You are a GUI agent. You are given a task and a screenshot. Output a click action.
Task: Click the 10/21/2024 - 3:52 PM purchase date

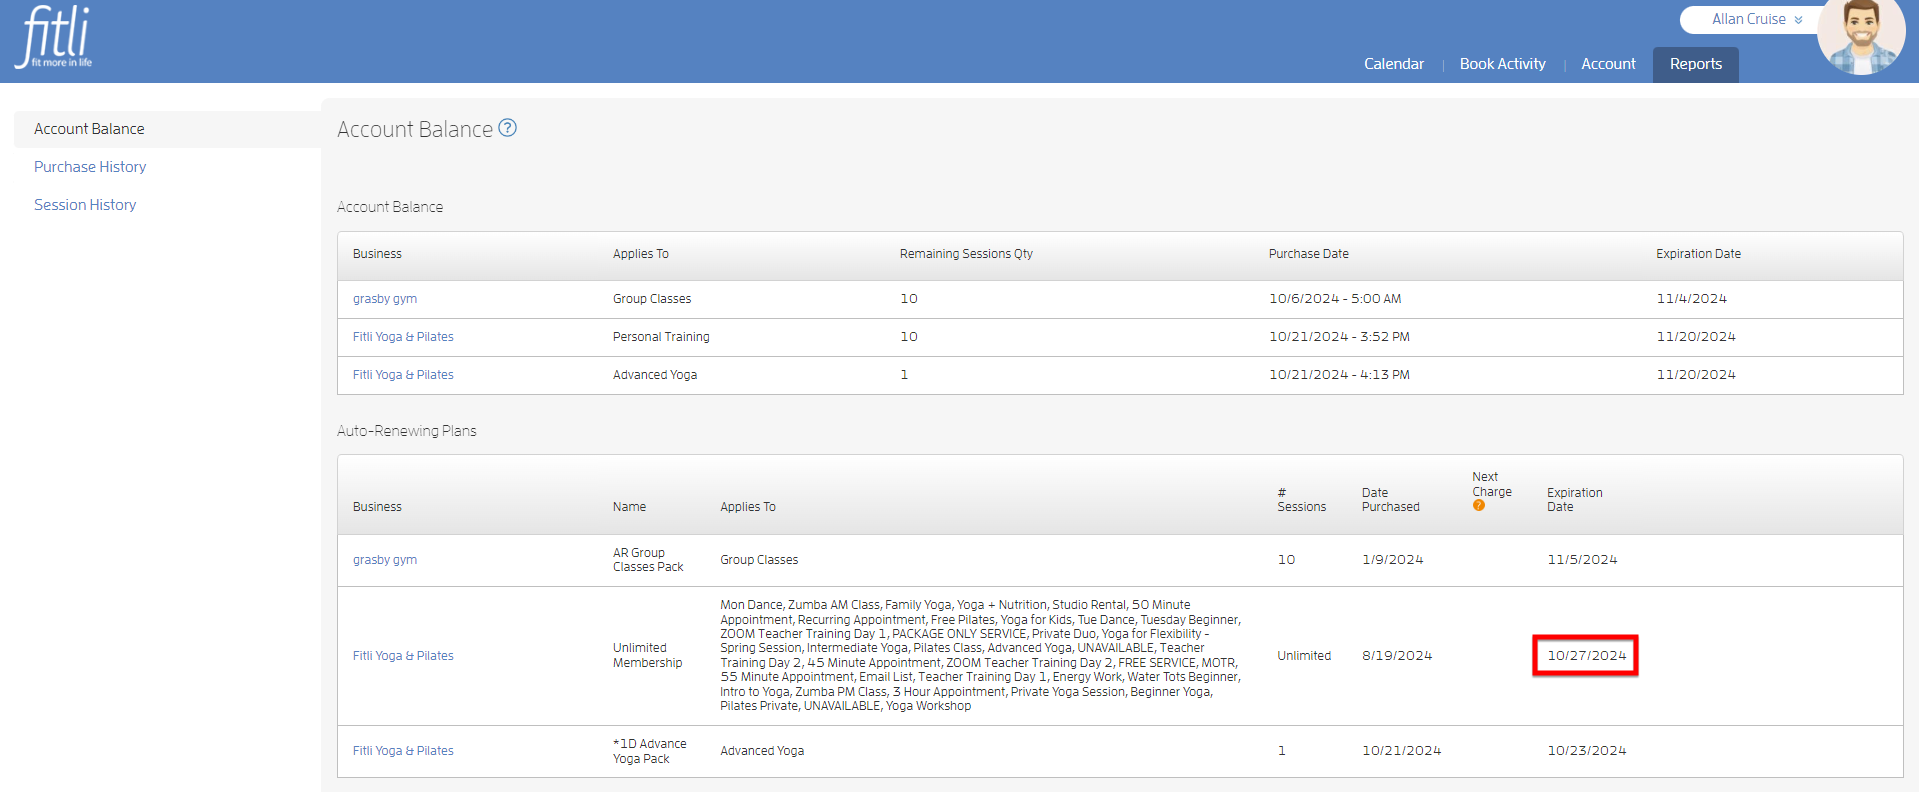[1339, 337]
